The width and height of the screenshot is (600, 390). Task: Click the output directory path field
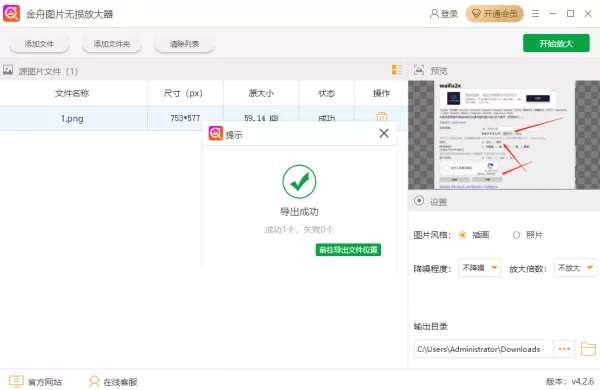pyautogui.click(x=484, y=349)
